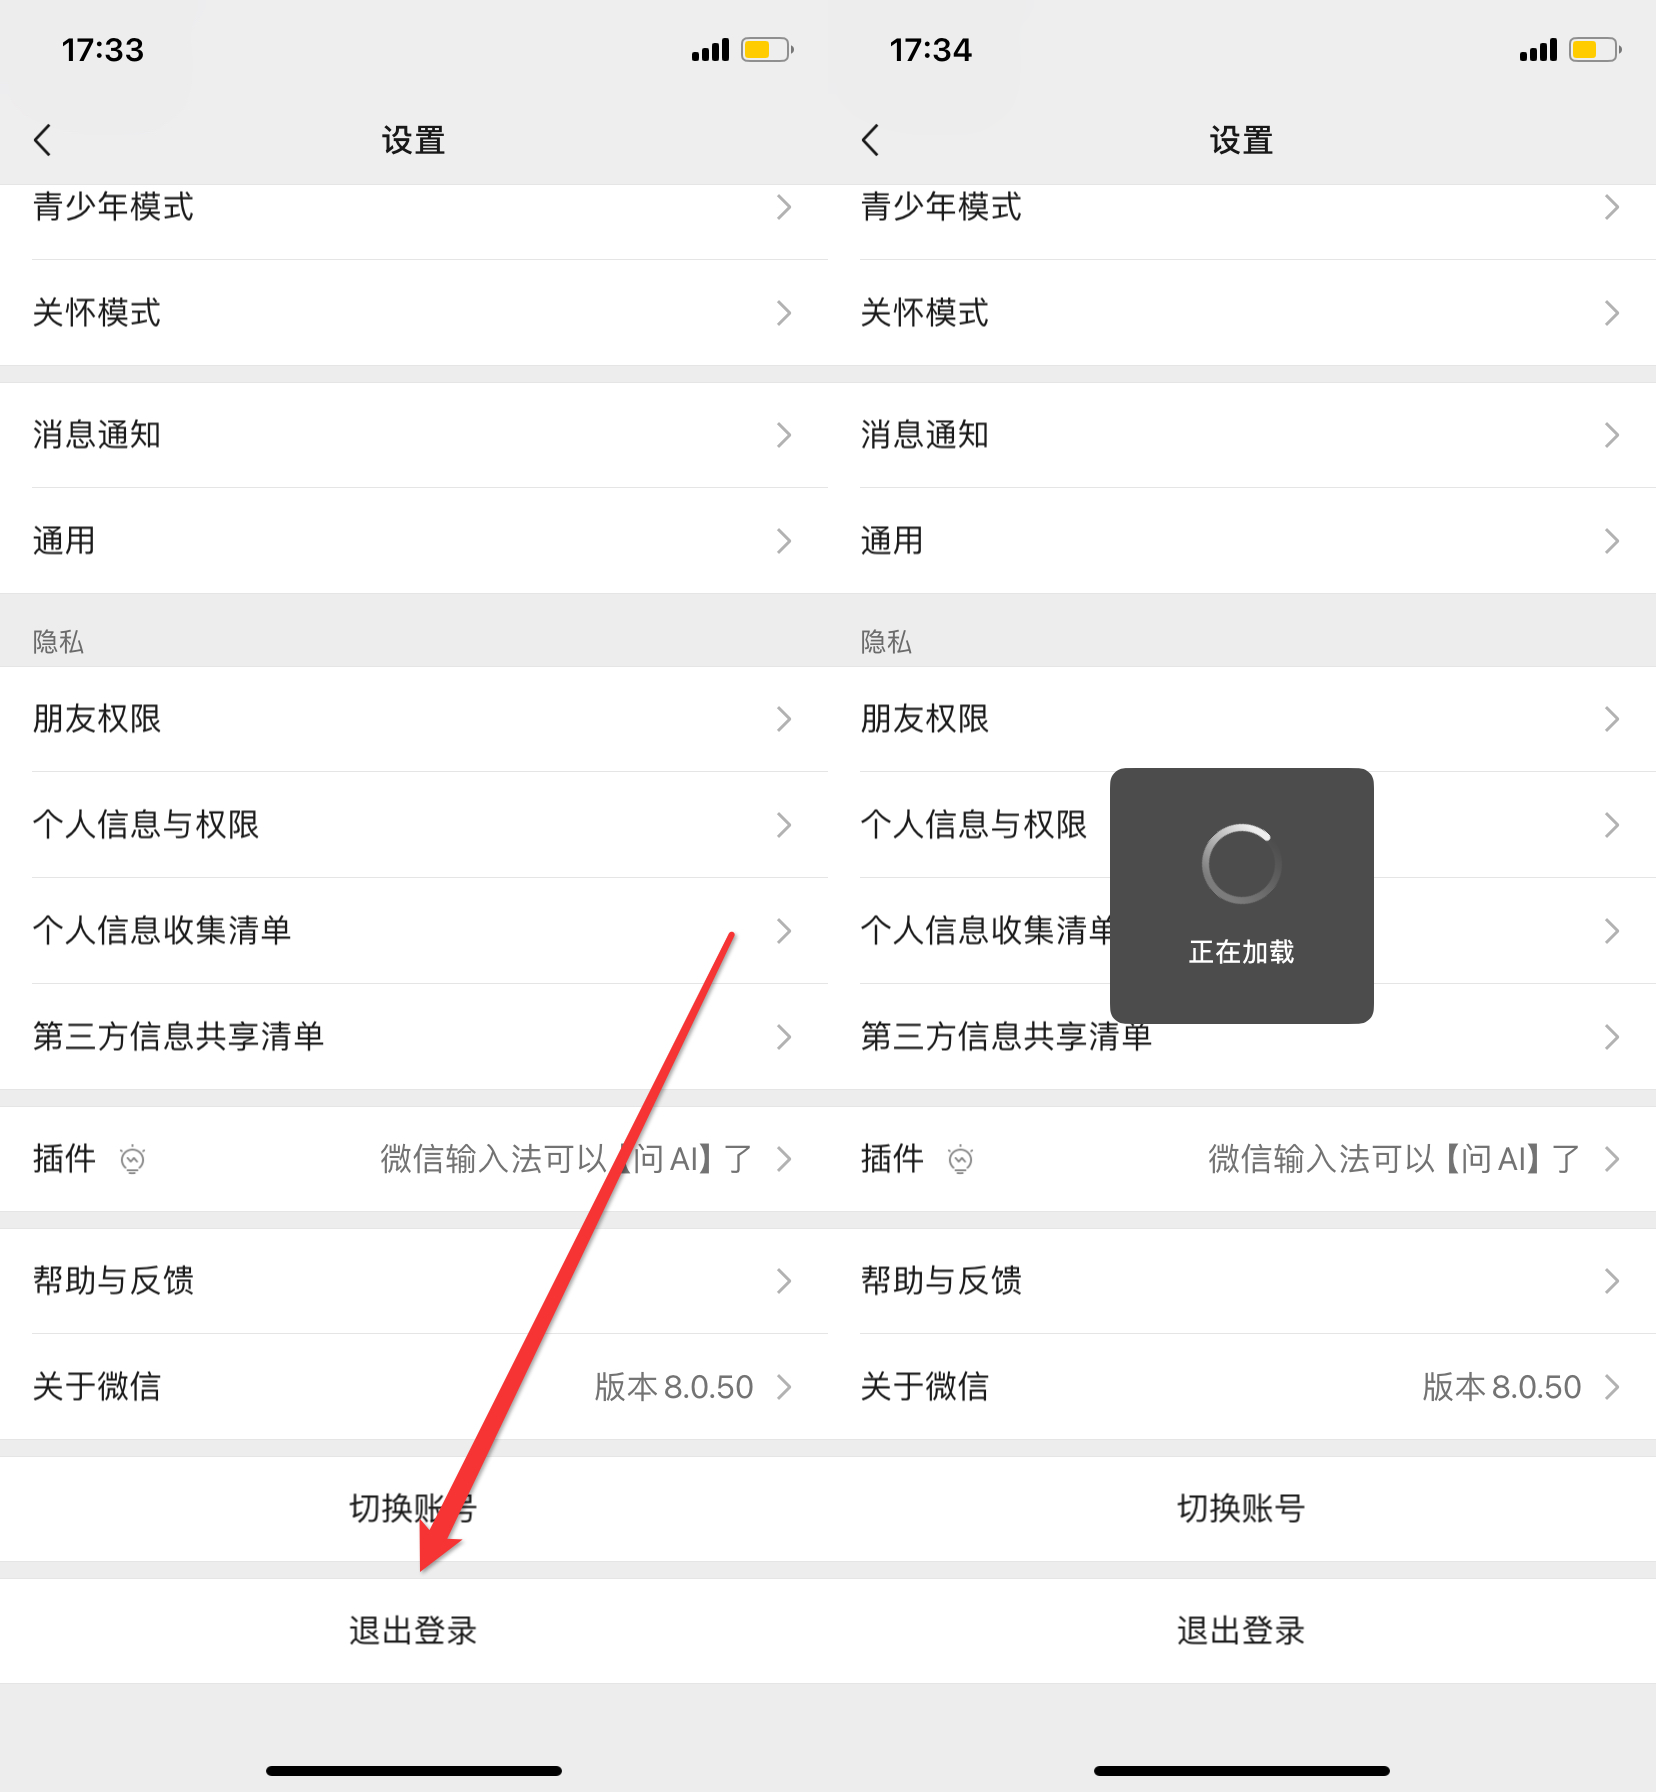Tap 切换账号 button in left screen
Image resolution: width=1656 pixels, height=1792 pixels.
414,1509
